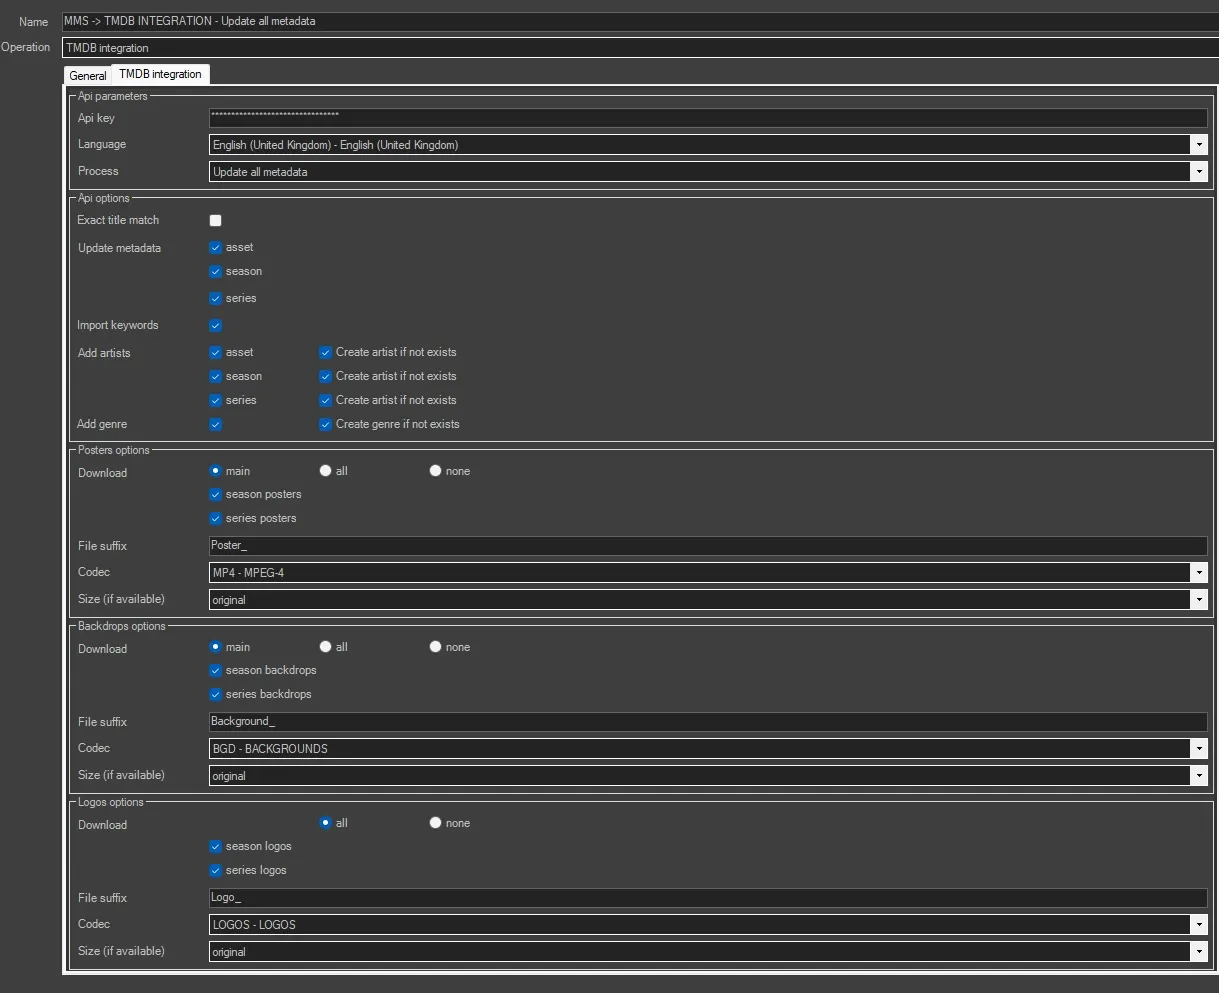This screenshot has height=993, width=1219.
Task: Click the Api key input field
Action: (x=707, y=118)
